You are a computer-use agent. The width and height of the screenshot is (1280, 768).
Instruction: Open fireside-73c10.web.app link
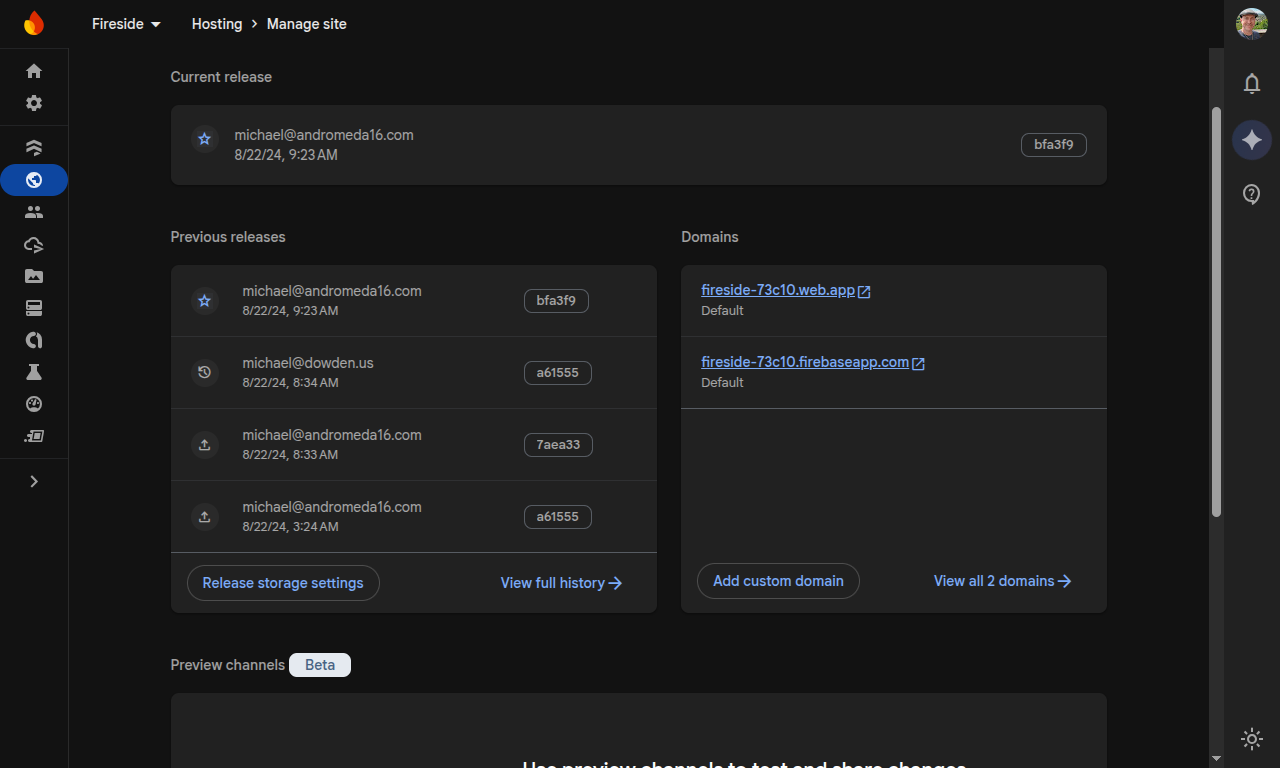[x=779, y=290]
